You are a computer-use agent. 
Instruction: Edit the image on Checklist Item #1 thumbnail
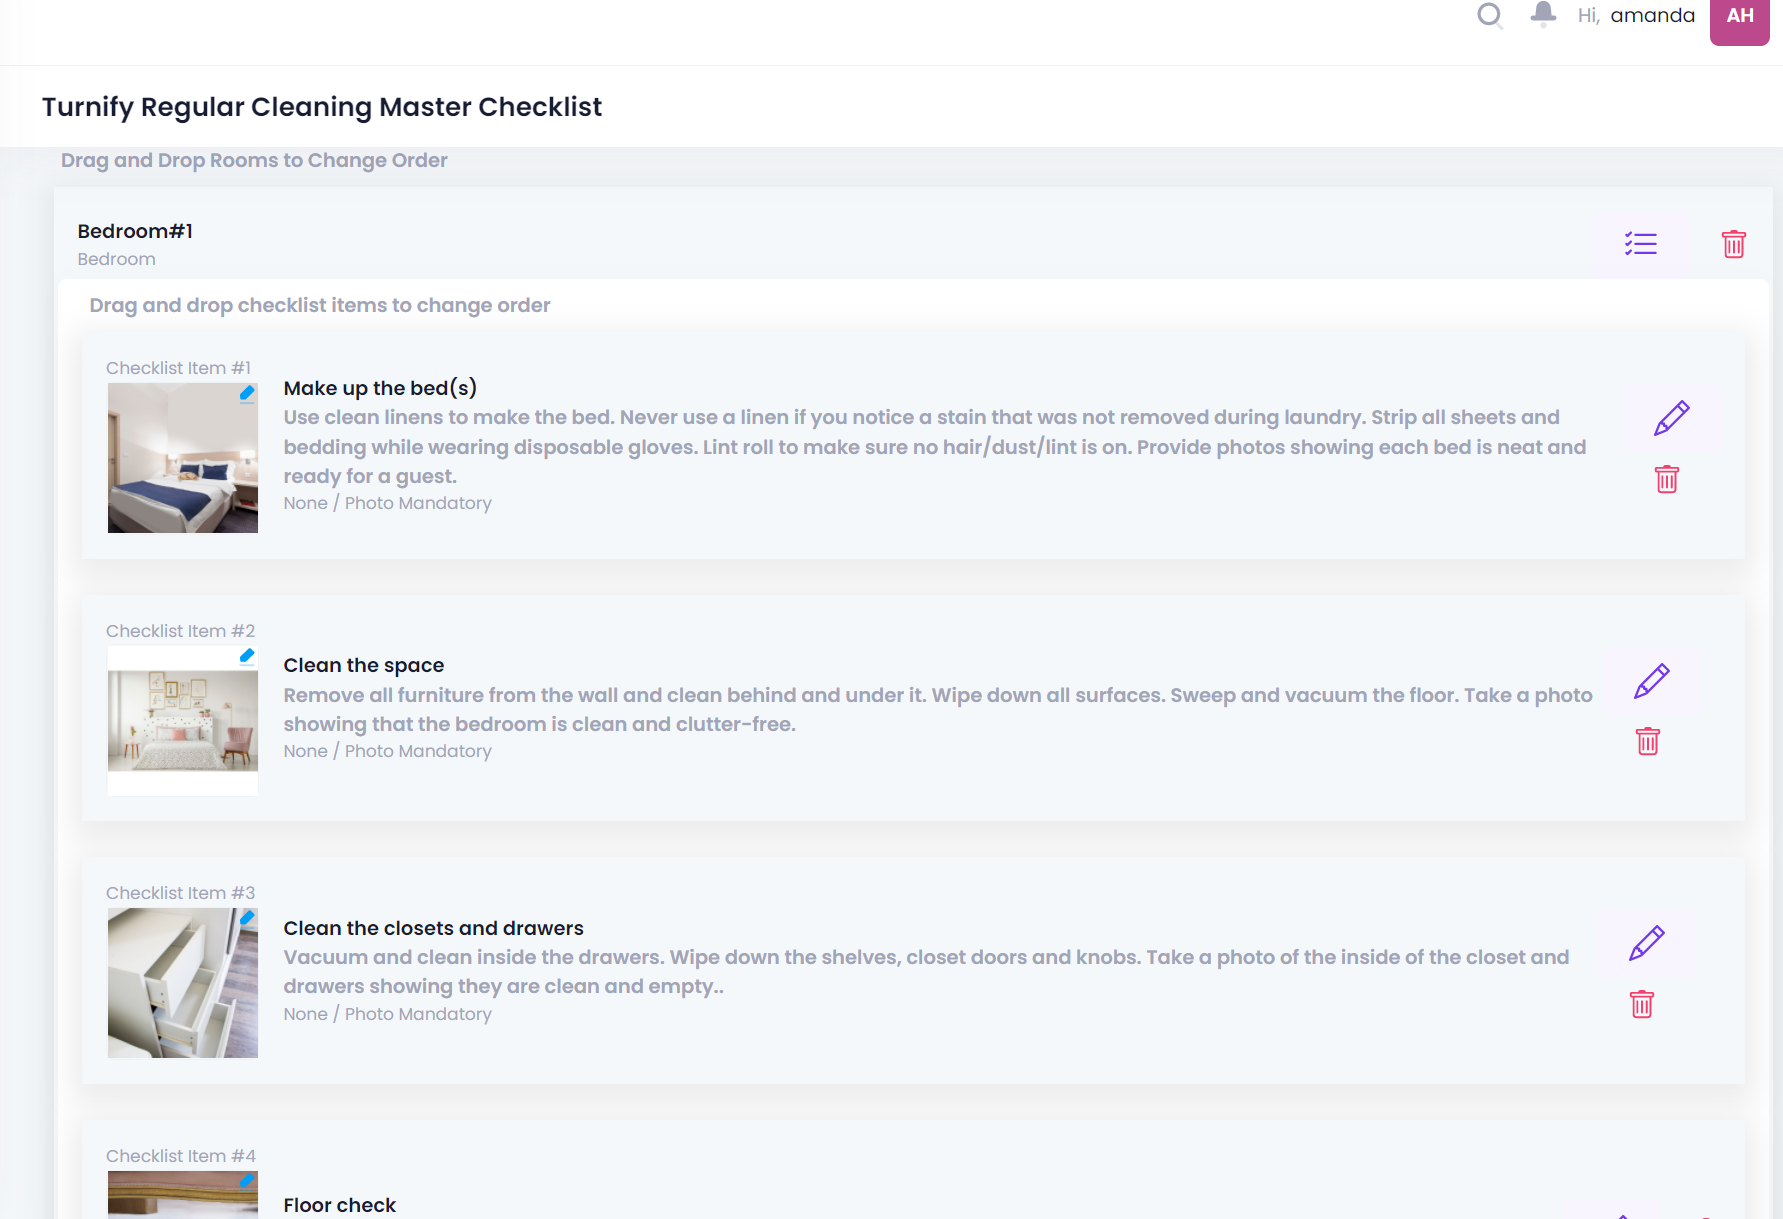pos(247,393)
